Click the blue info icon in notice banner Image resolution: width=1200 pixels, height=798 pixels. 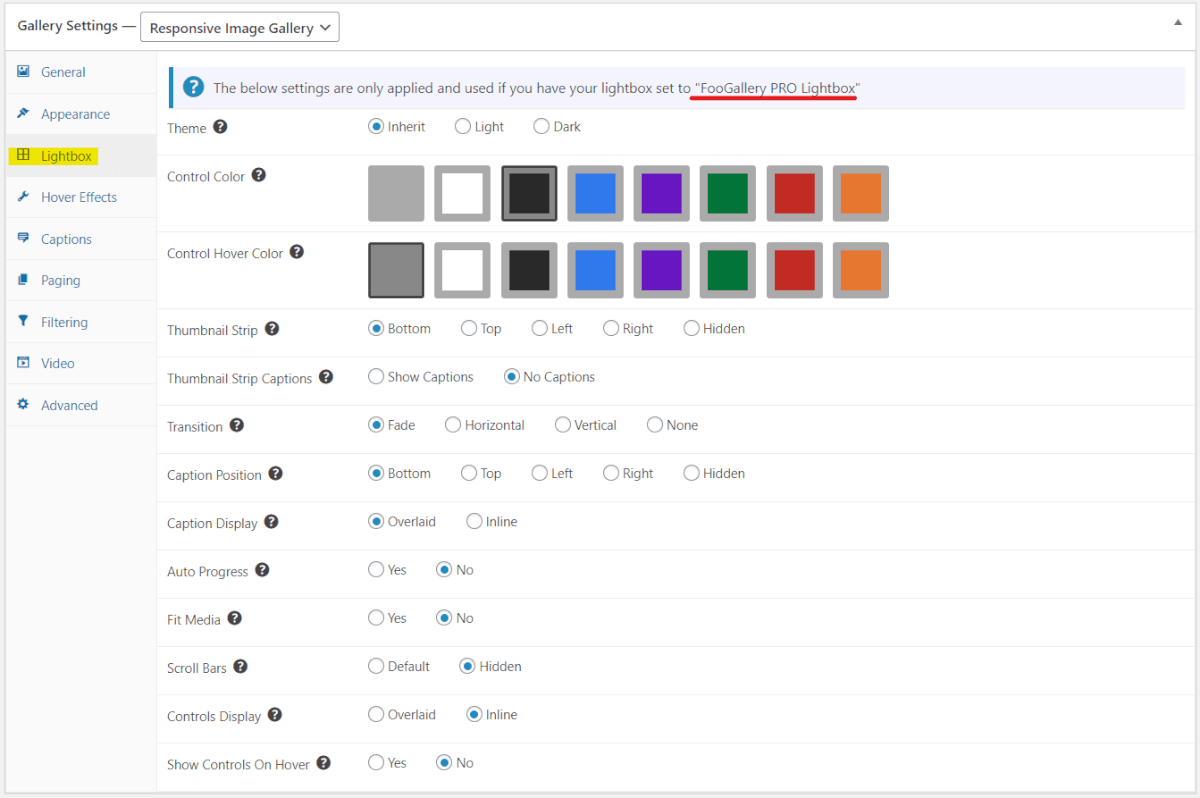[194, 87]
